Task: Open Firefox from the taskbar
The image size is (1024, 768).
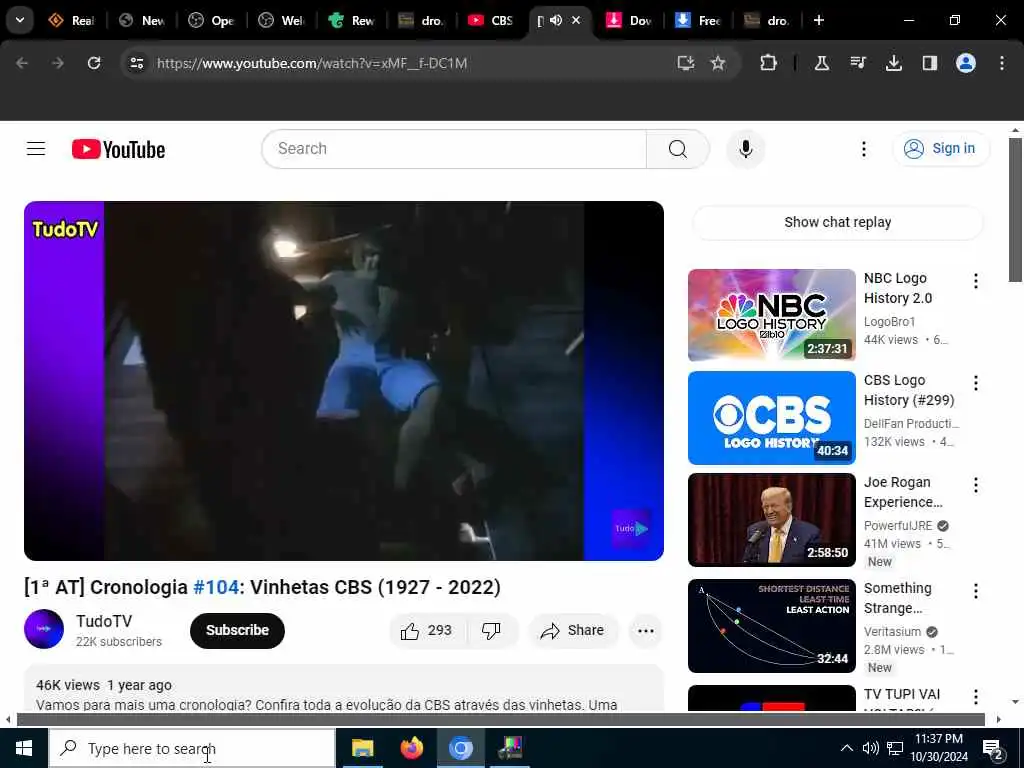Action: (411, 748)
